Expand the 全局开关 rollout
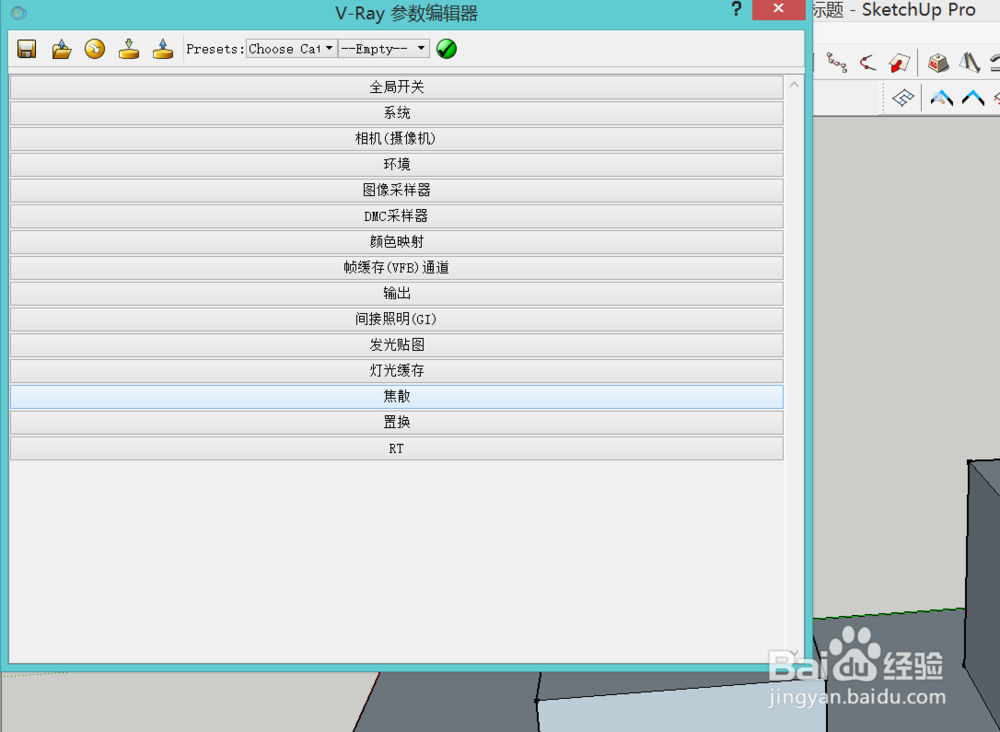 tap(397, 87)
